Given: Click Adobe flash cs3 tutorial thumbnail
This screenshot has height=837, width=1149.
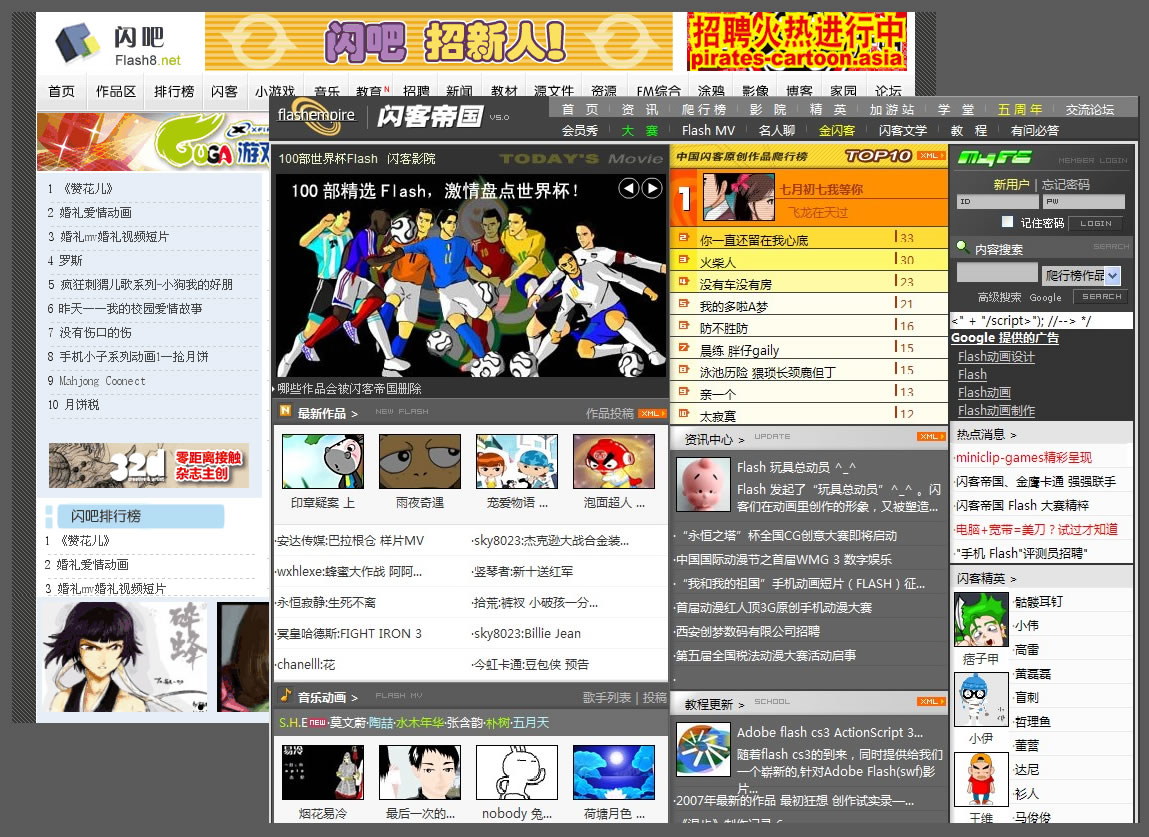Looking at the screenshot, I should tap(703, 750).
